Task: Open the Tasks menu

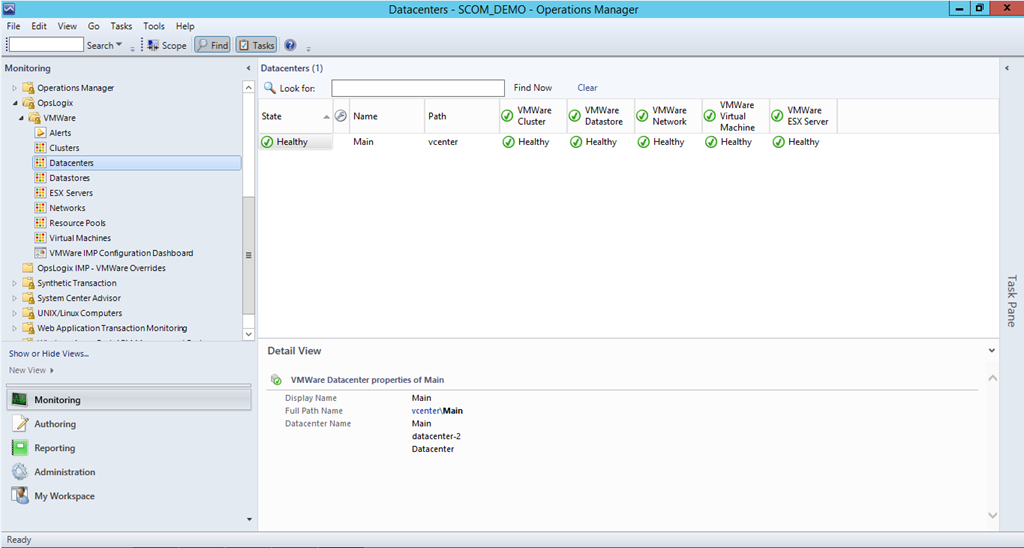Action: [121, 26]
